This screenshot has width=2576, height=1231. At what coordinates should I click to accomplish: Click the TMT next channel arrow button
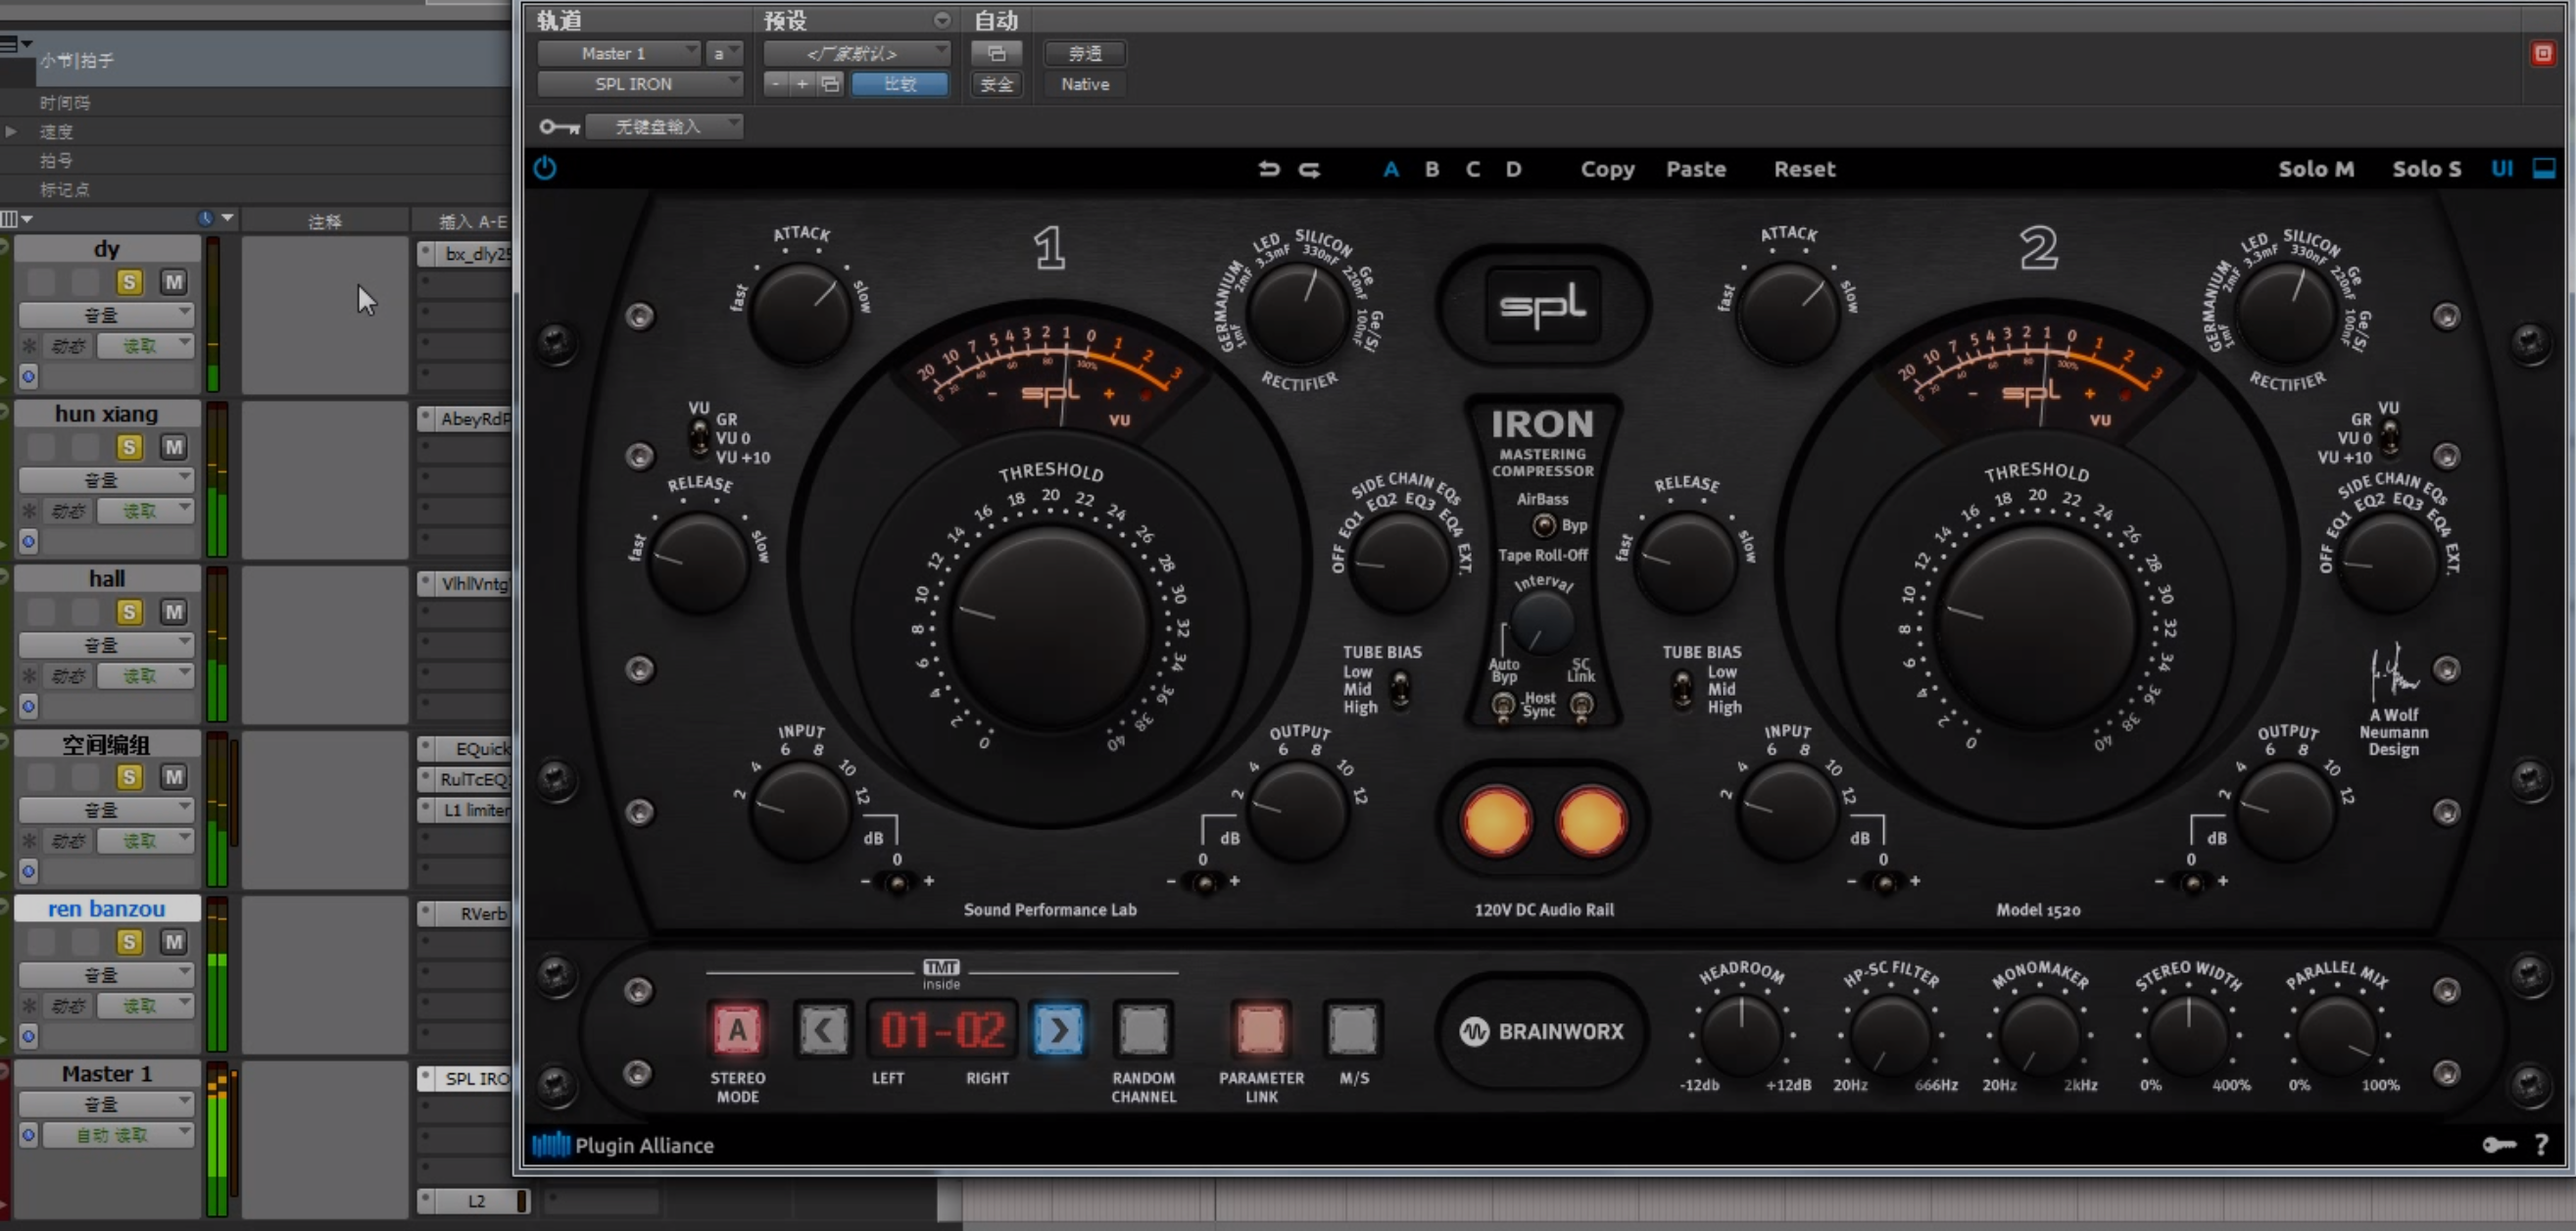pos(1058,1029)
